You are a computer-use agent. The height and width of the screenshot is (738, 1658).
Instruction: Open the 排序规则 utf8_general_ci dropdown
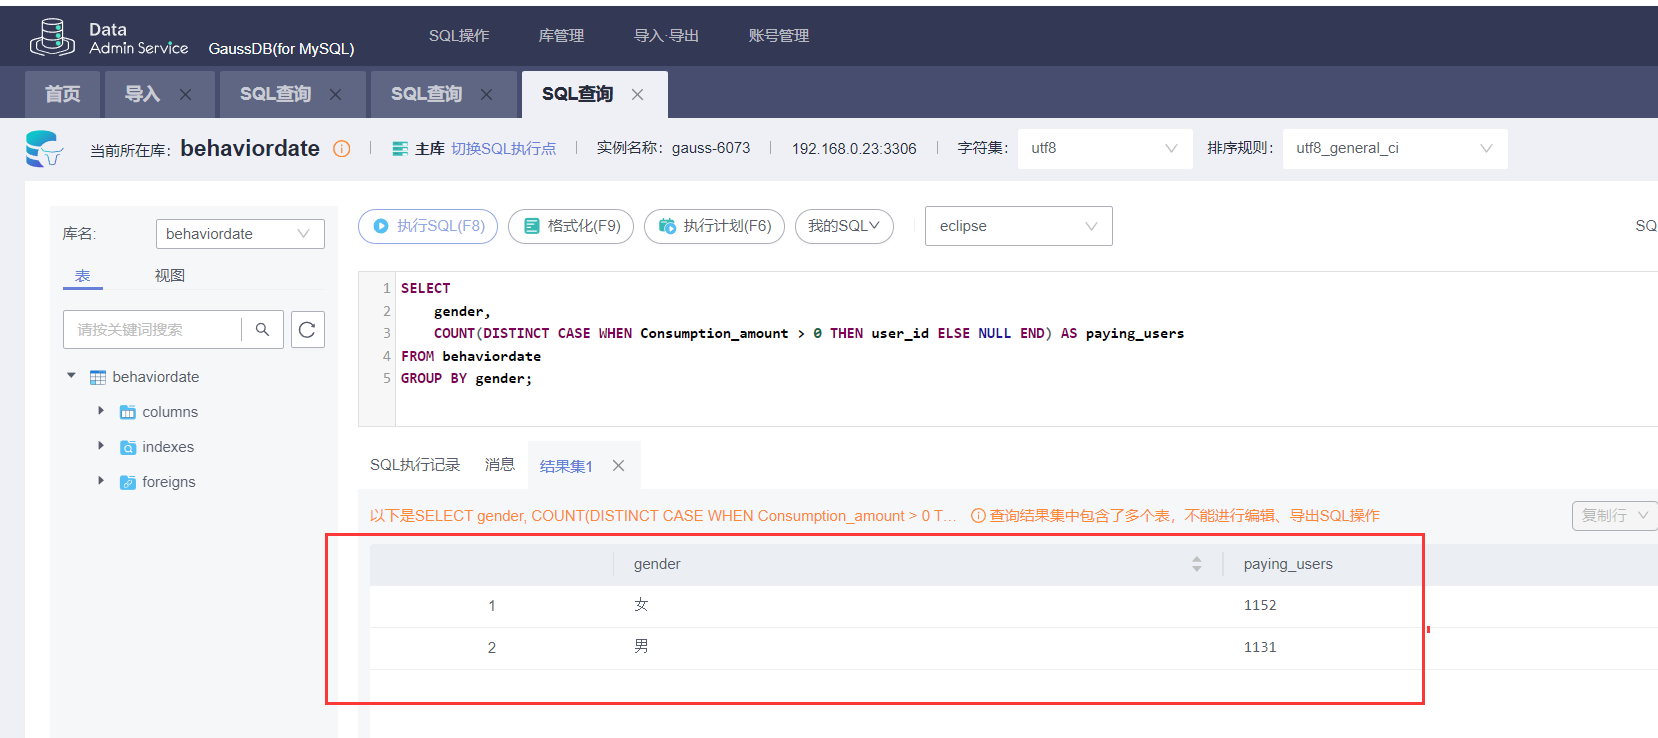[x=1395, y=148]
